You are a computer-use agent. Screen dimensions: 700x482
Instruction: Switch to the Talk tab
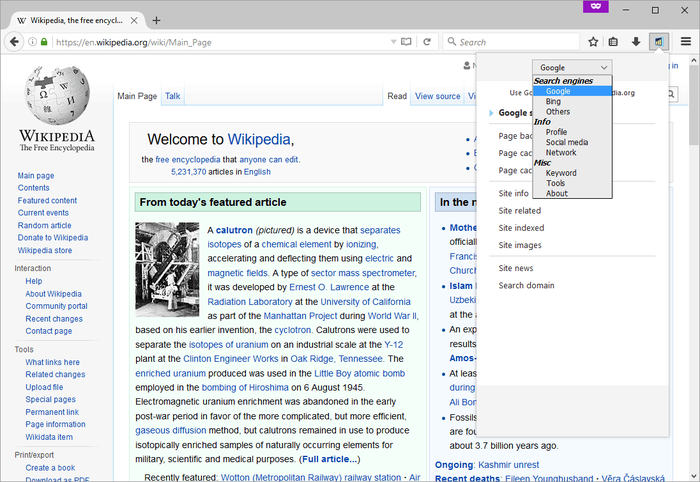click(x=172, y=96)
